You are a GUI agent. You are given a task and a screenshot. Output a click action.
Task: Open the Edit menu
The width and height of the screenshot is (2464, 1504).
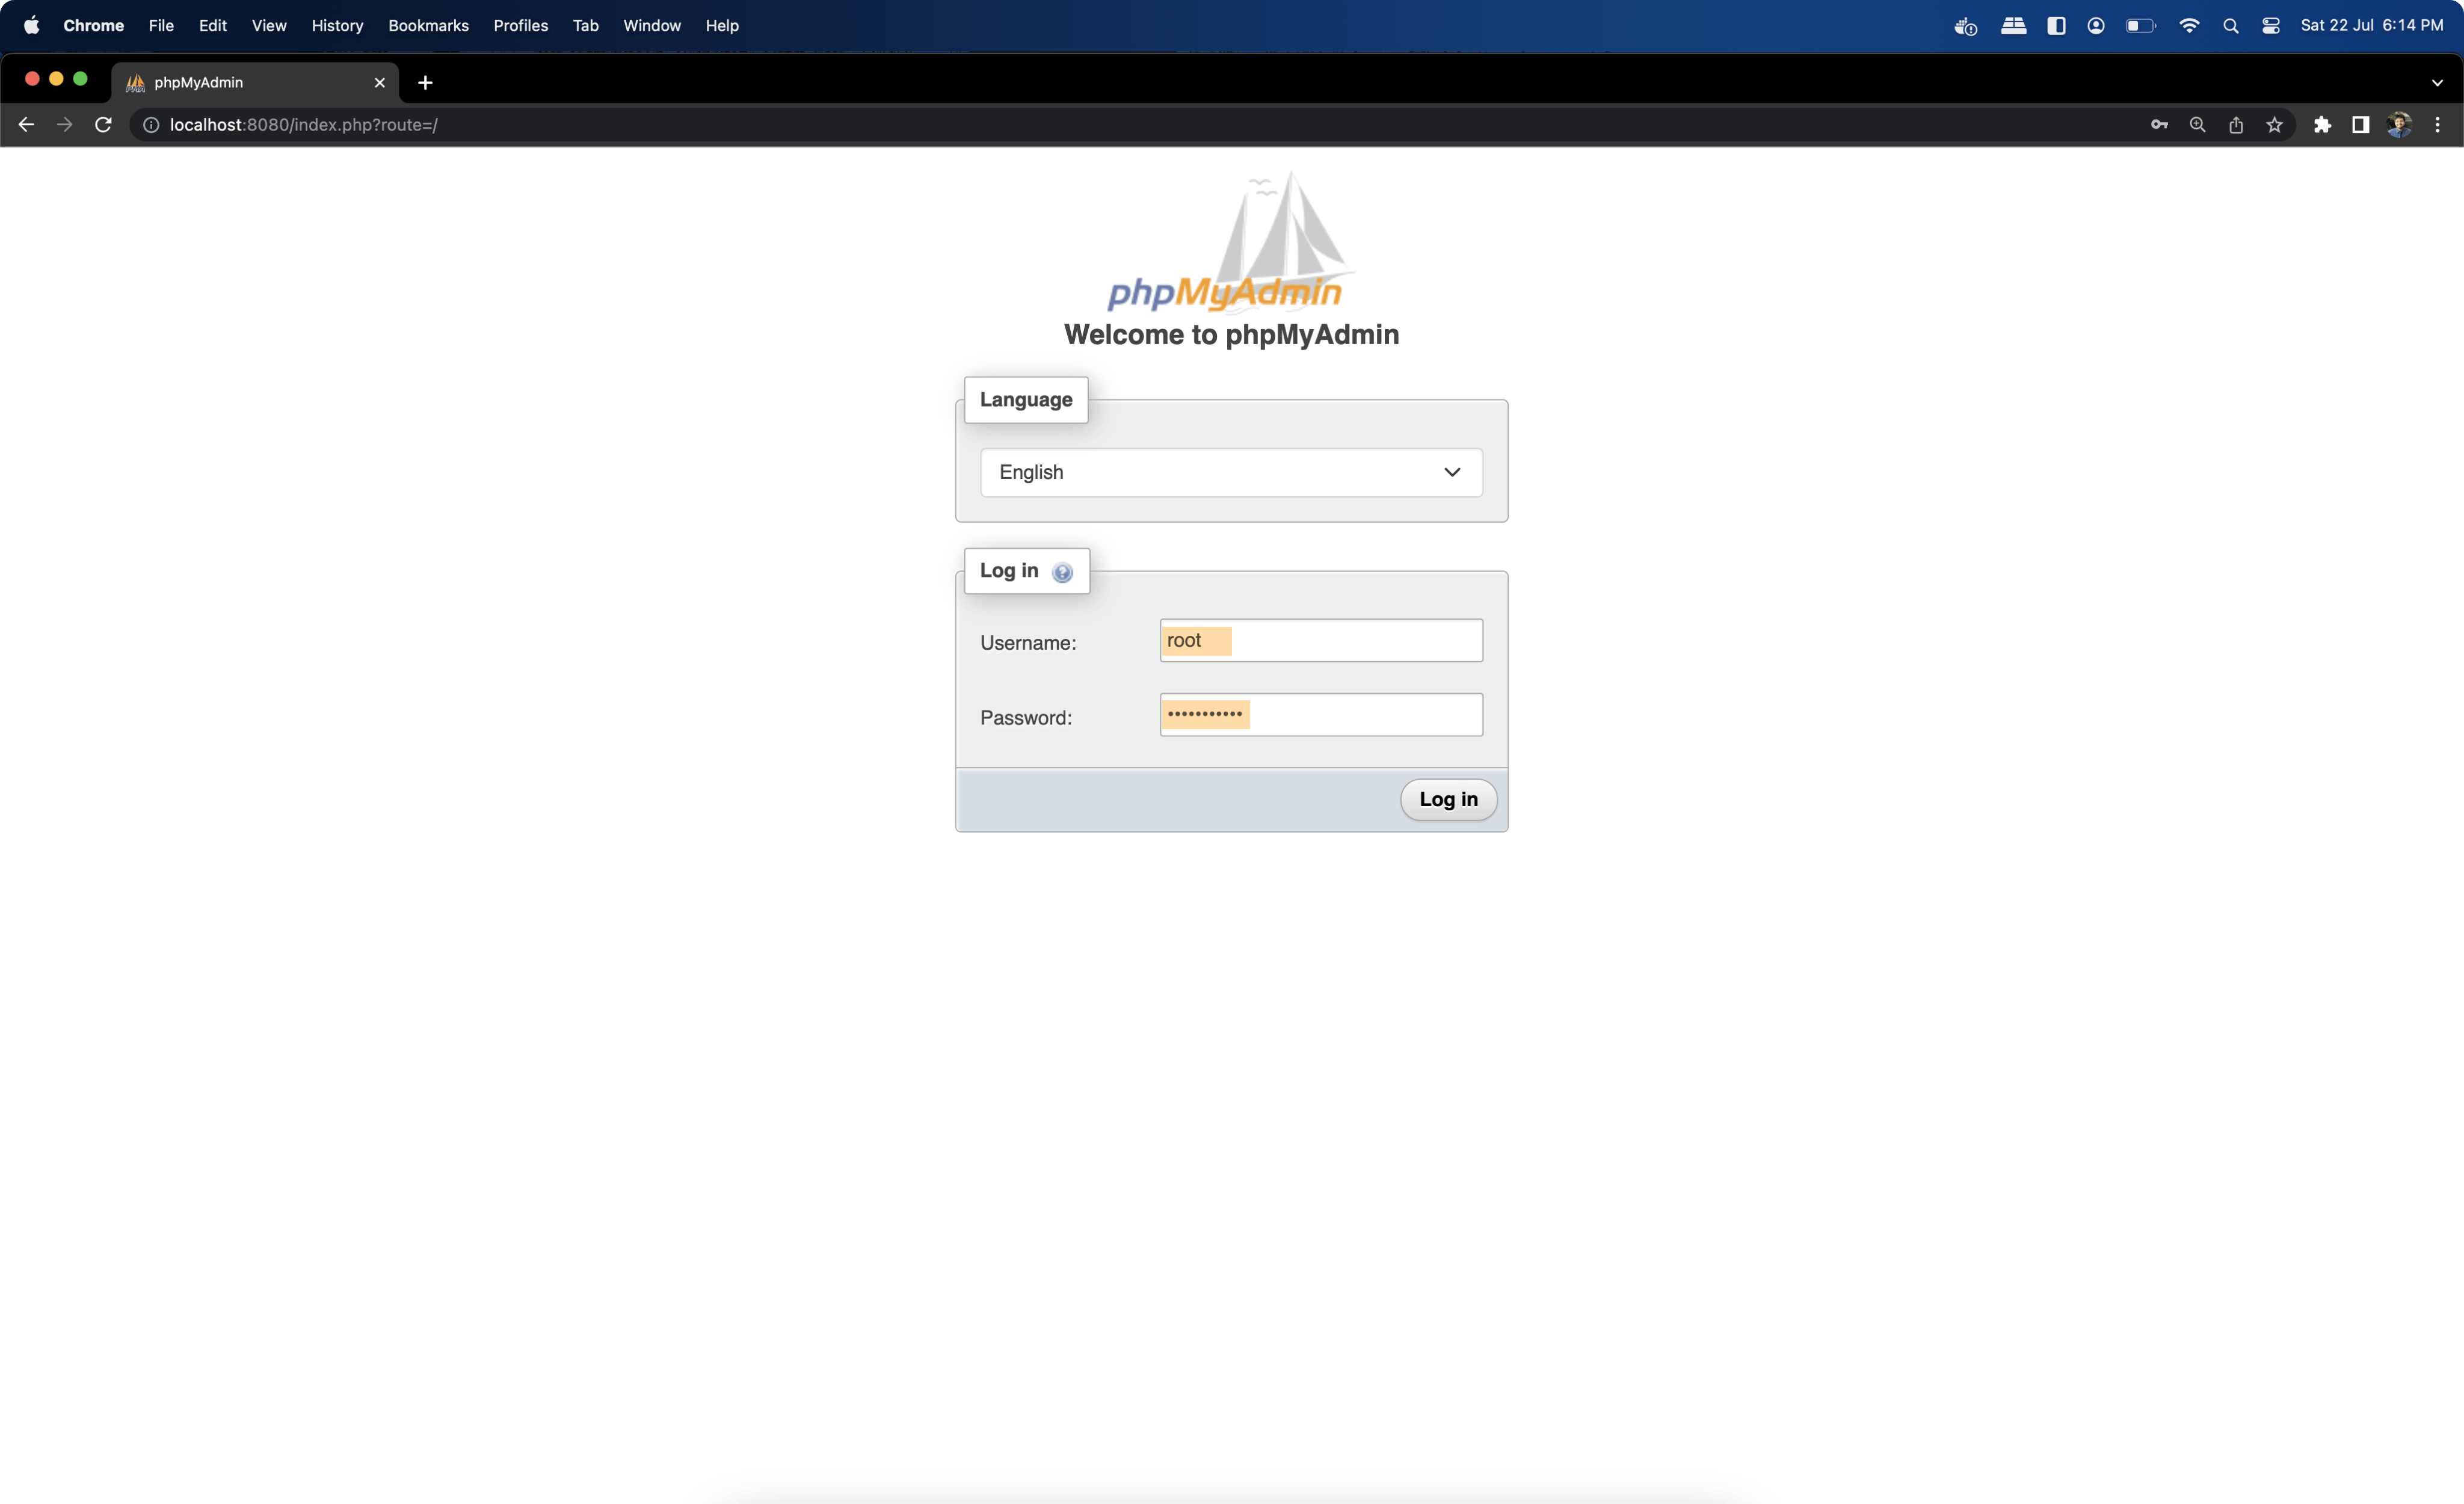pyautogui.click(x=213, y=25)
